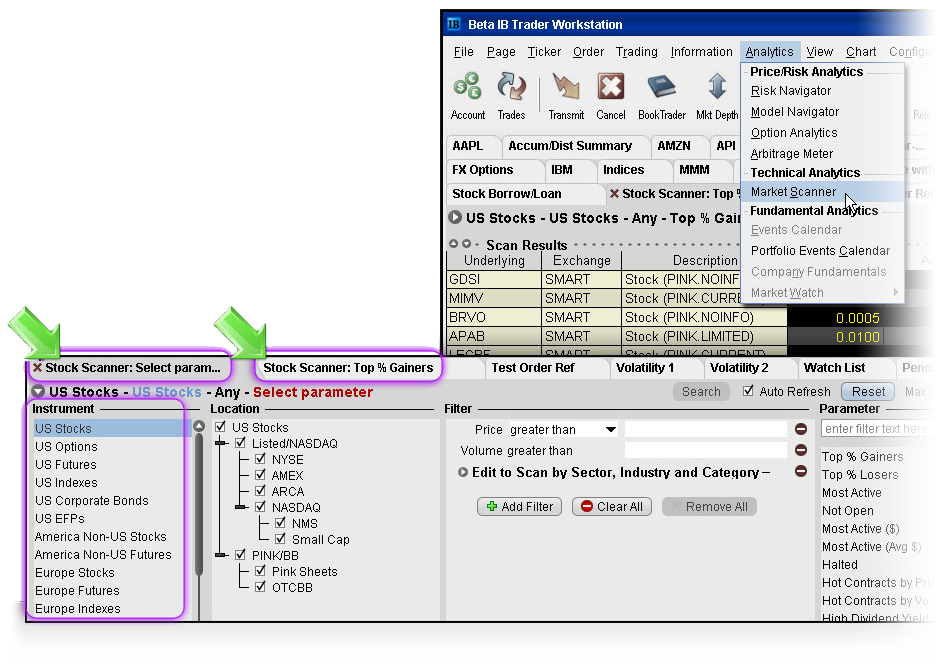The height and width of the screenshot is (670, 948).
Task: Select US Options in Instrument list
Action: tap(66, 446)
